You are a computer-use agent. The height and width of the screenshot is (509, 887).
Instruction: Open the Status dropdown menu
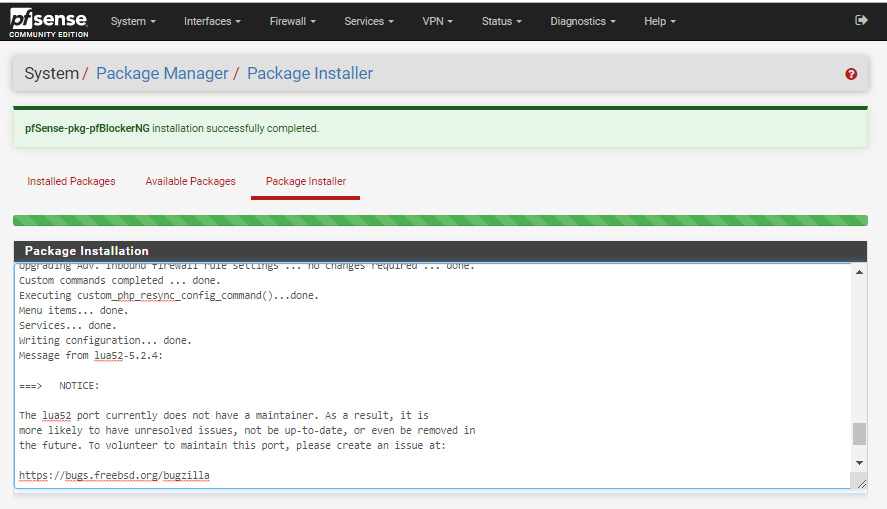(x=502, y=21)
